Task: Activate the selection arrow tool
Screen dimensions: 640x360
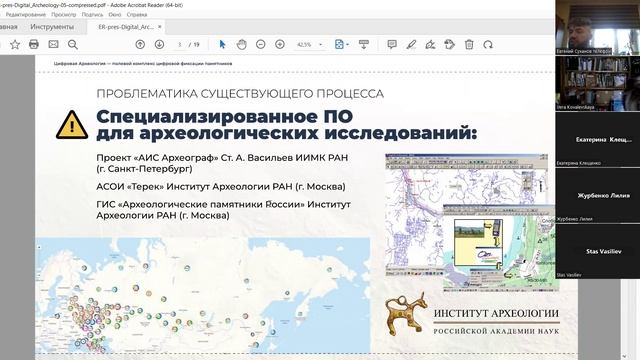Action: 222,44
